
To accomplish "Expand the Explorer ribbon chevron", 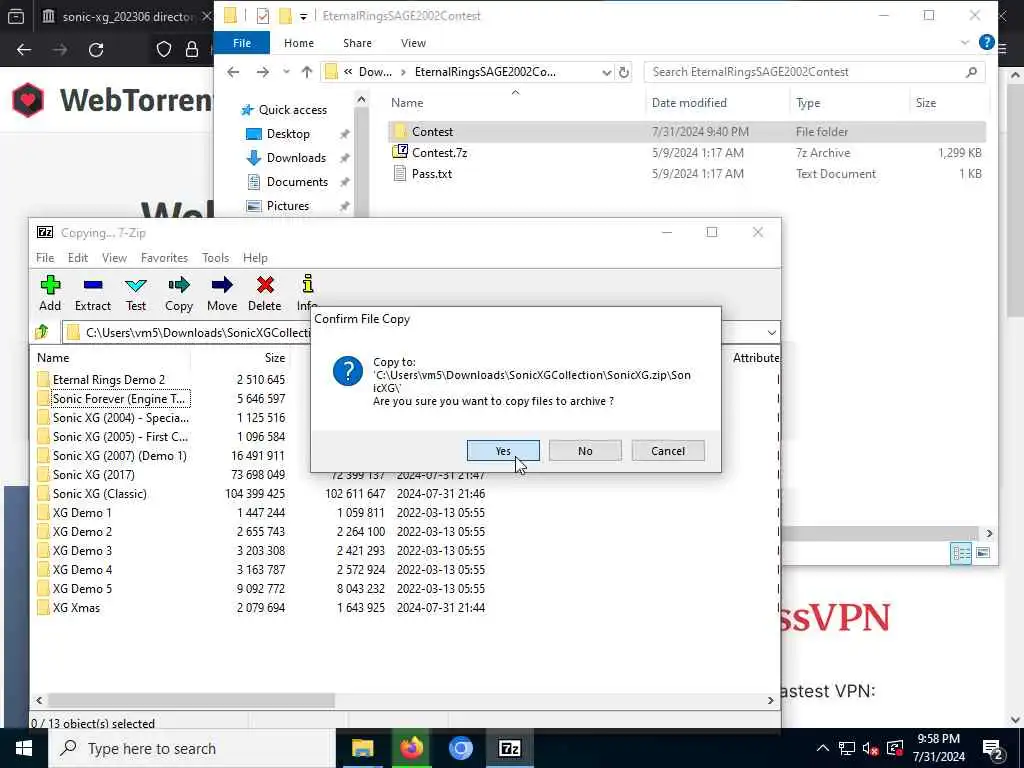I will click(965, 42).
